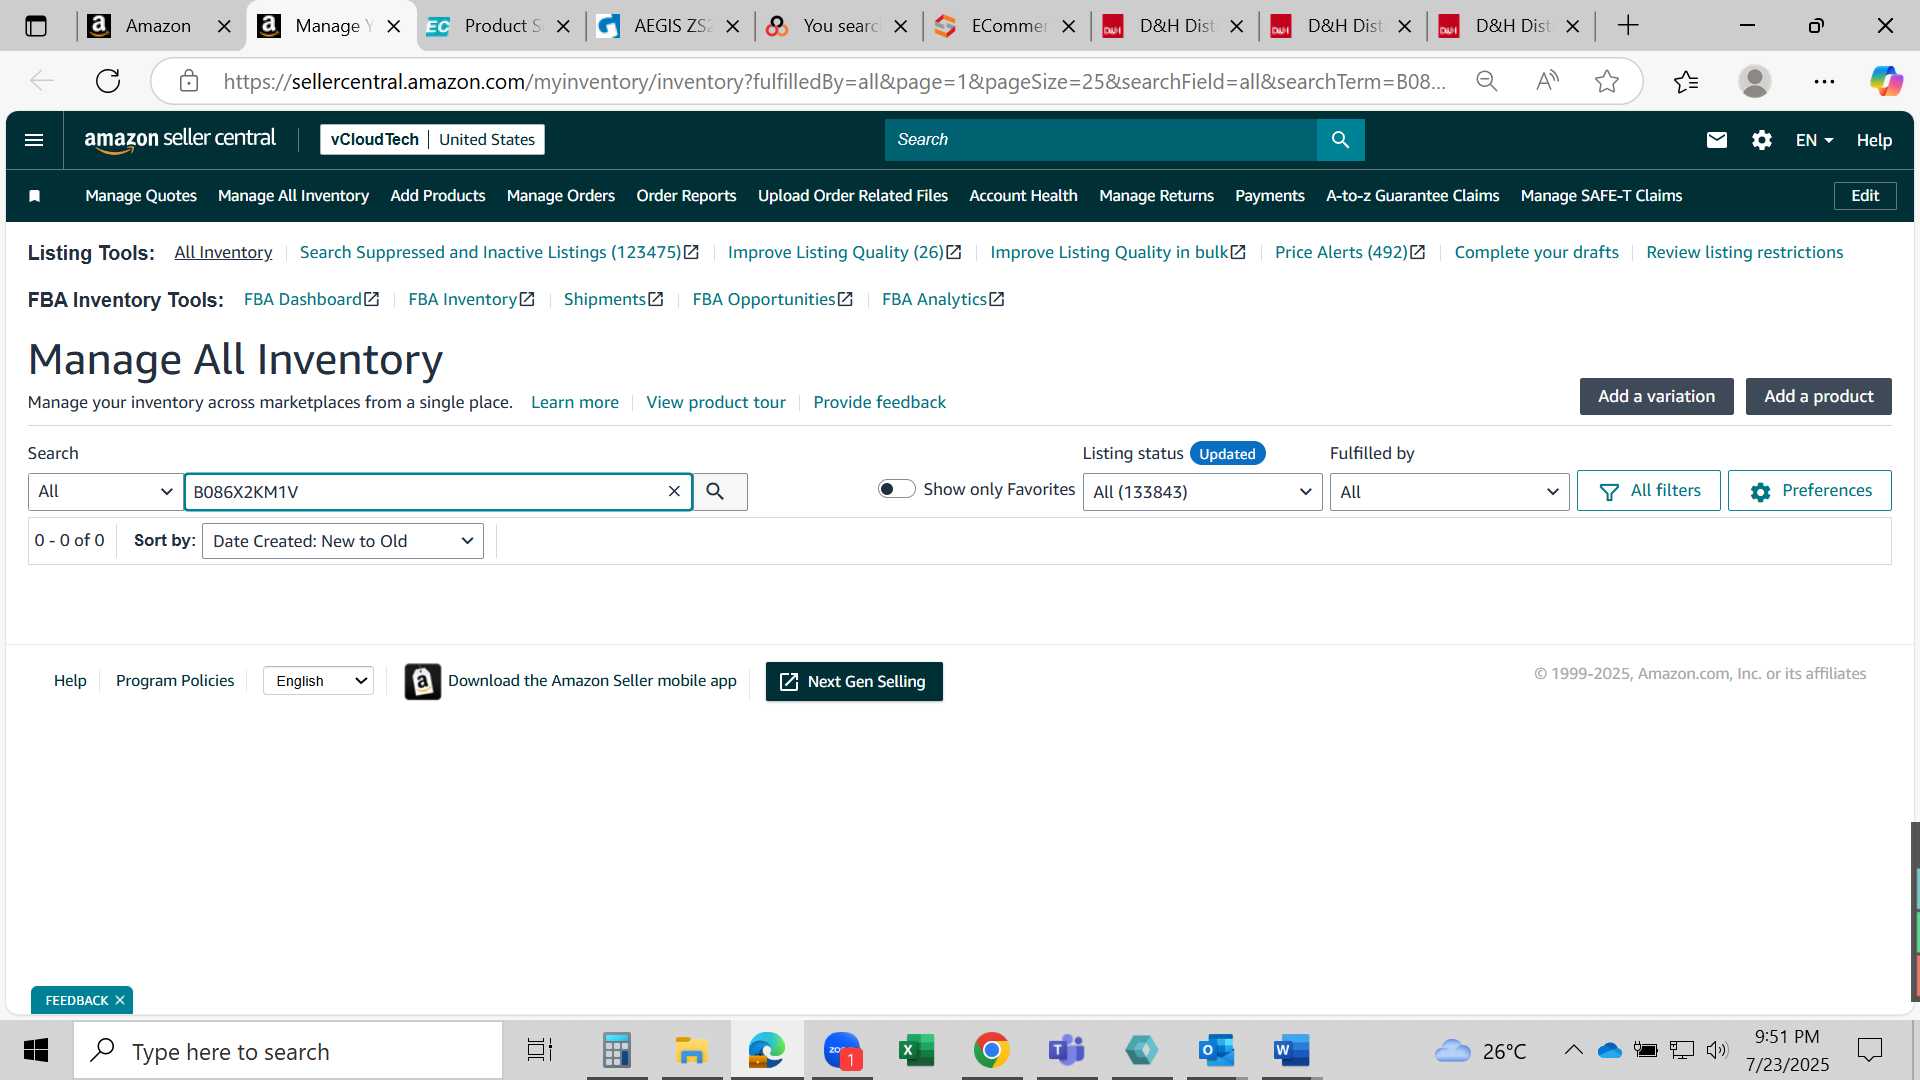
Task: Click the Amazon Seller mobile app icon
Action: 422,681
